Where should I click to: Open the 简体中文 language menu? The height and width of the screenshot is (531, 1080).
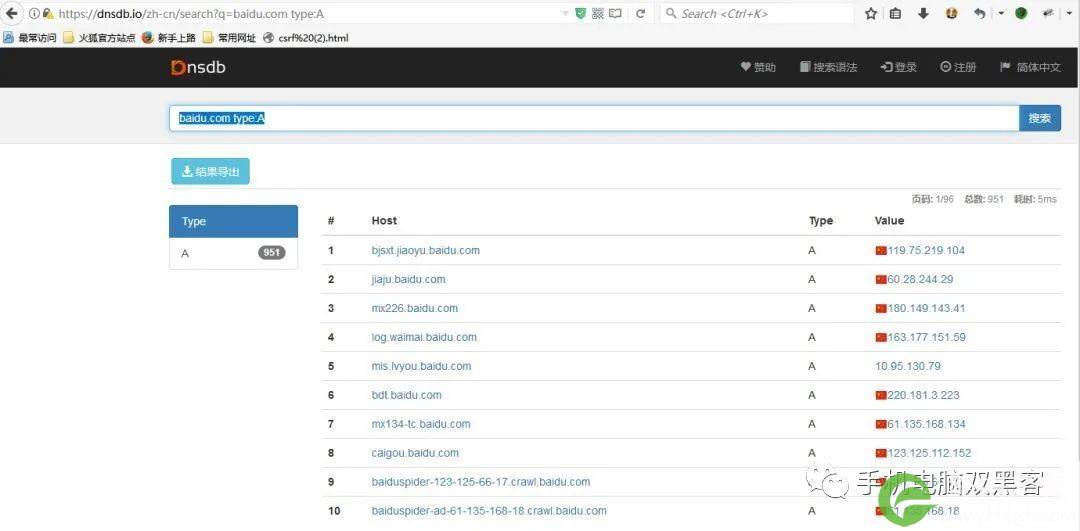(1030, 67)
